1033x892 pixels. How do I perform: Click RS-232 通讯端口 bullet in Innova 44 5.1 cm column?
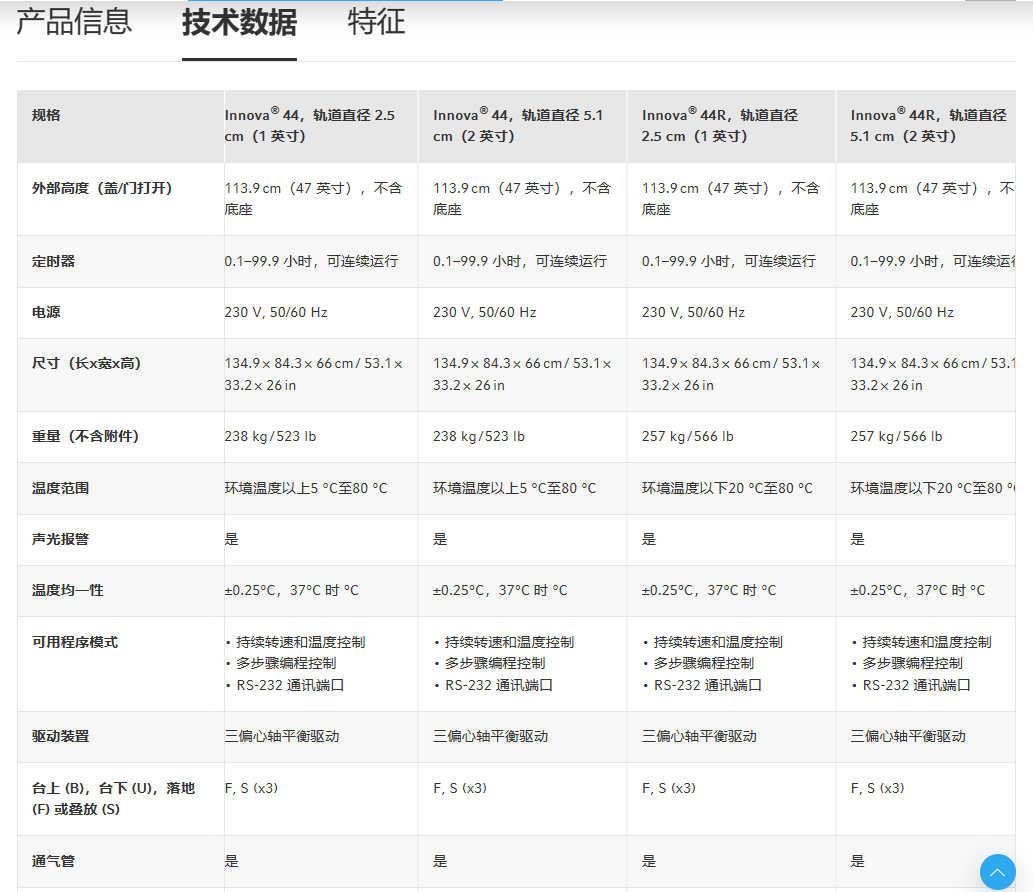tap(499, 685)
